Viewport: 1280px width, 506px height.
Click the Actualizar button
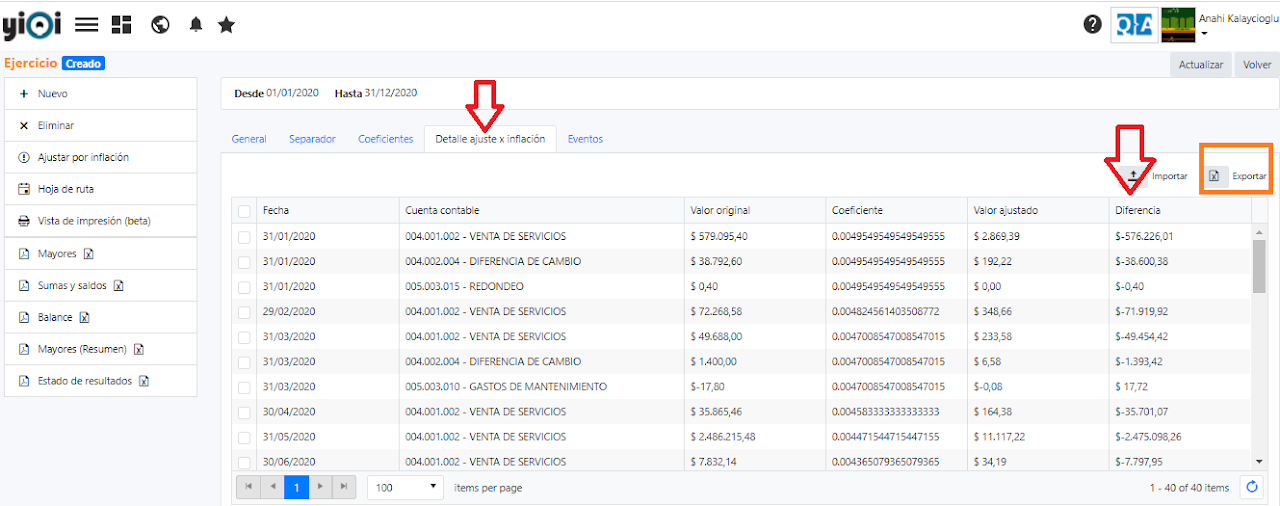(x=1201, y=64)
